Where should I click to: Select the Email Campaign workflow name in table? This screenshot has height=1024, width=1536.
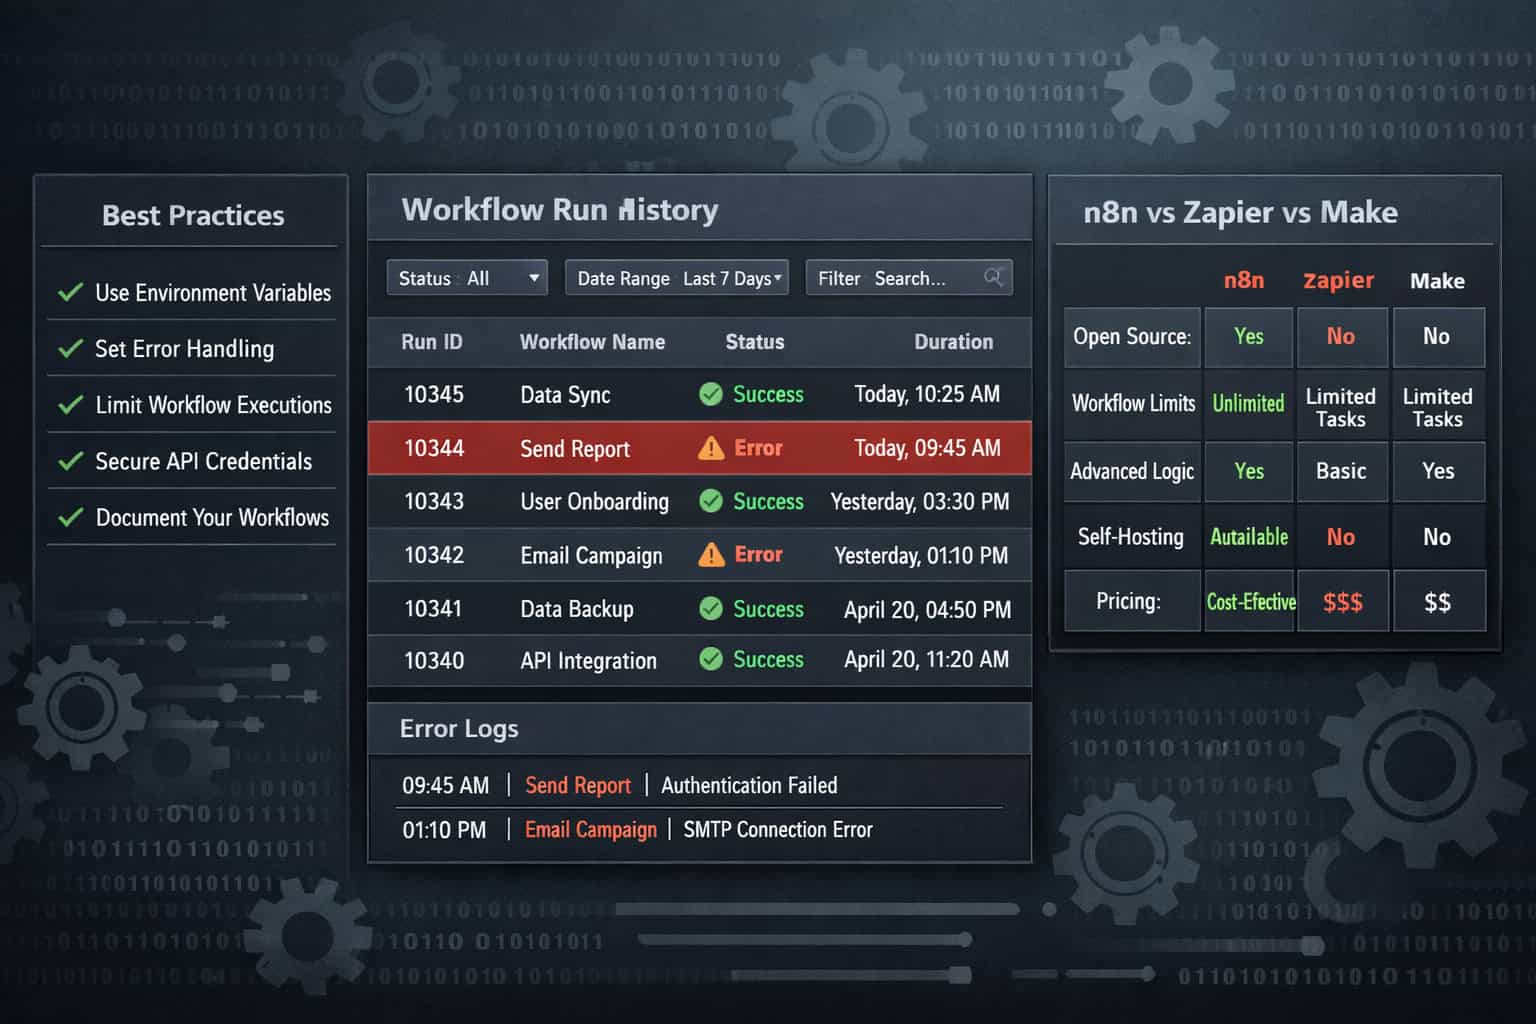coord(591,556)
